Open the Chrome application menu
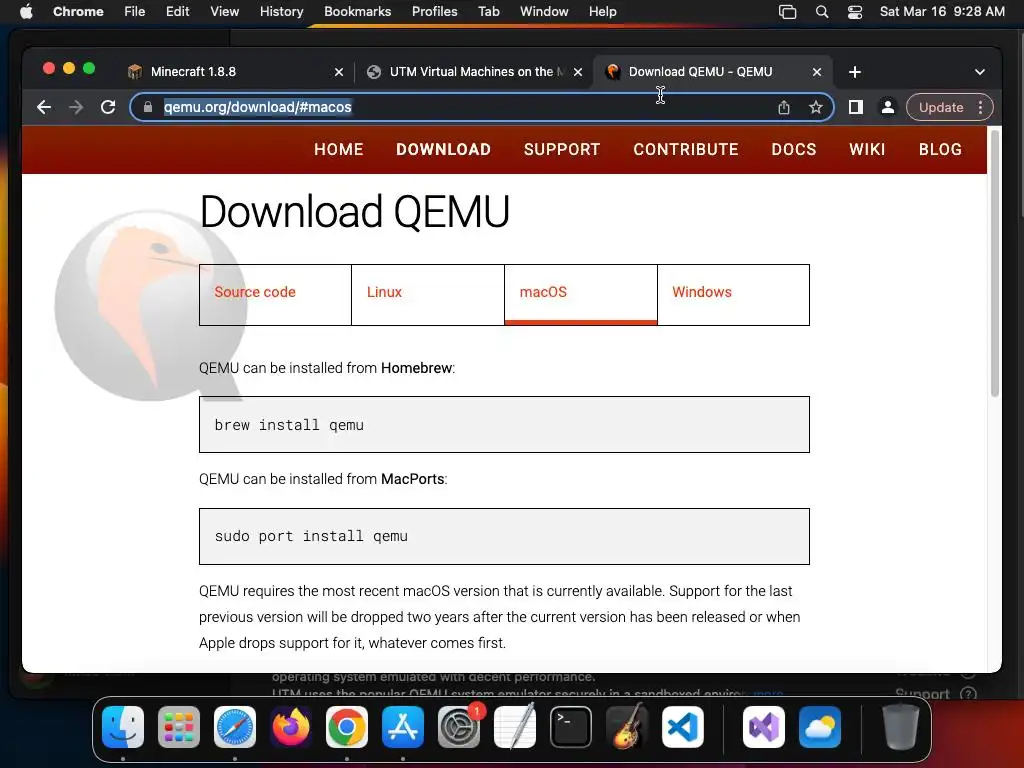Viewport: 1024px width, 768px height. click(x=78, y=12)
